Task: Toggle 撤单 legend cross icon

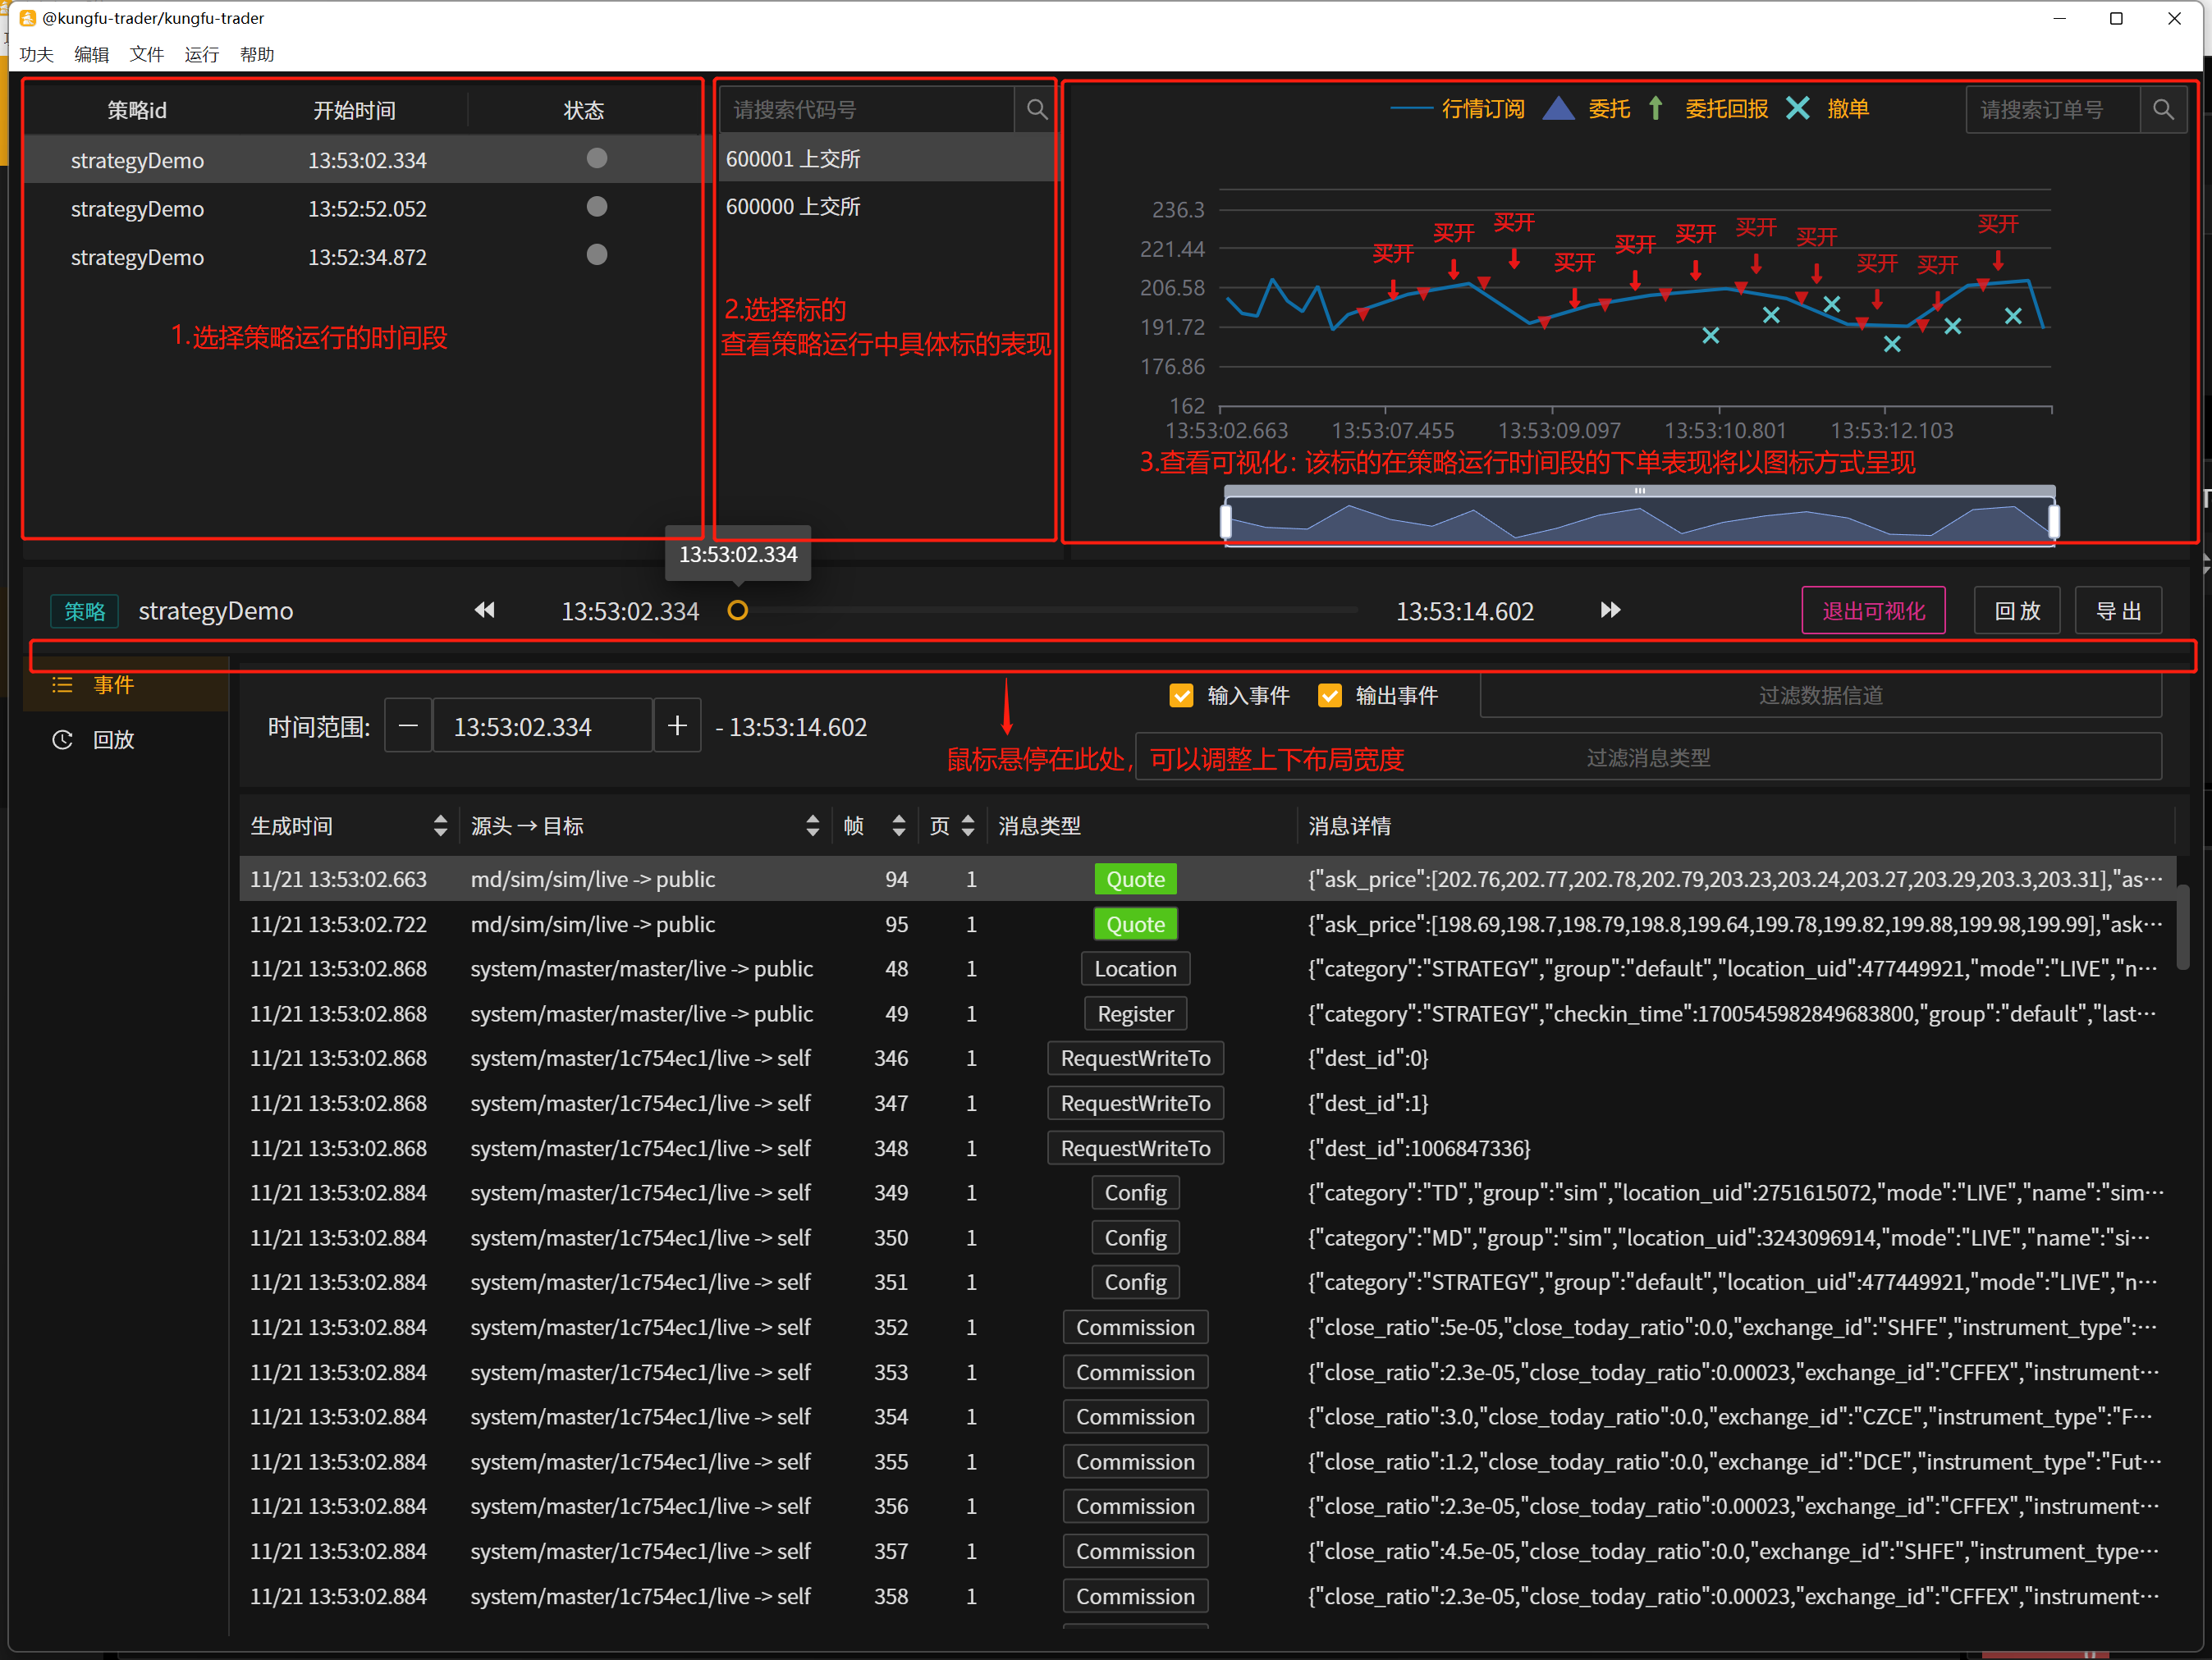Action: pyautogui.click(x=1798, y=108)
